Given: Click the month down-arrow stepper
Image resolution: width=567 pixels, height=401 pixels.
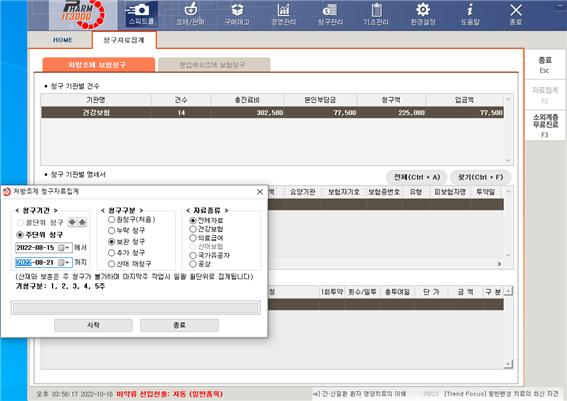Looking at the screenshot, I should click(72, 222).
